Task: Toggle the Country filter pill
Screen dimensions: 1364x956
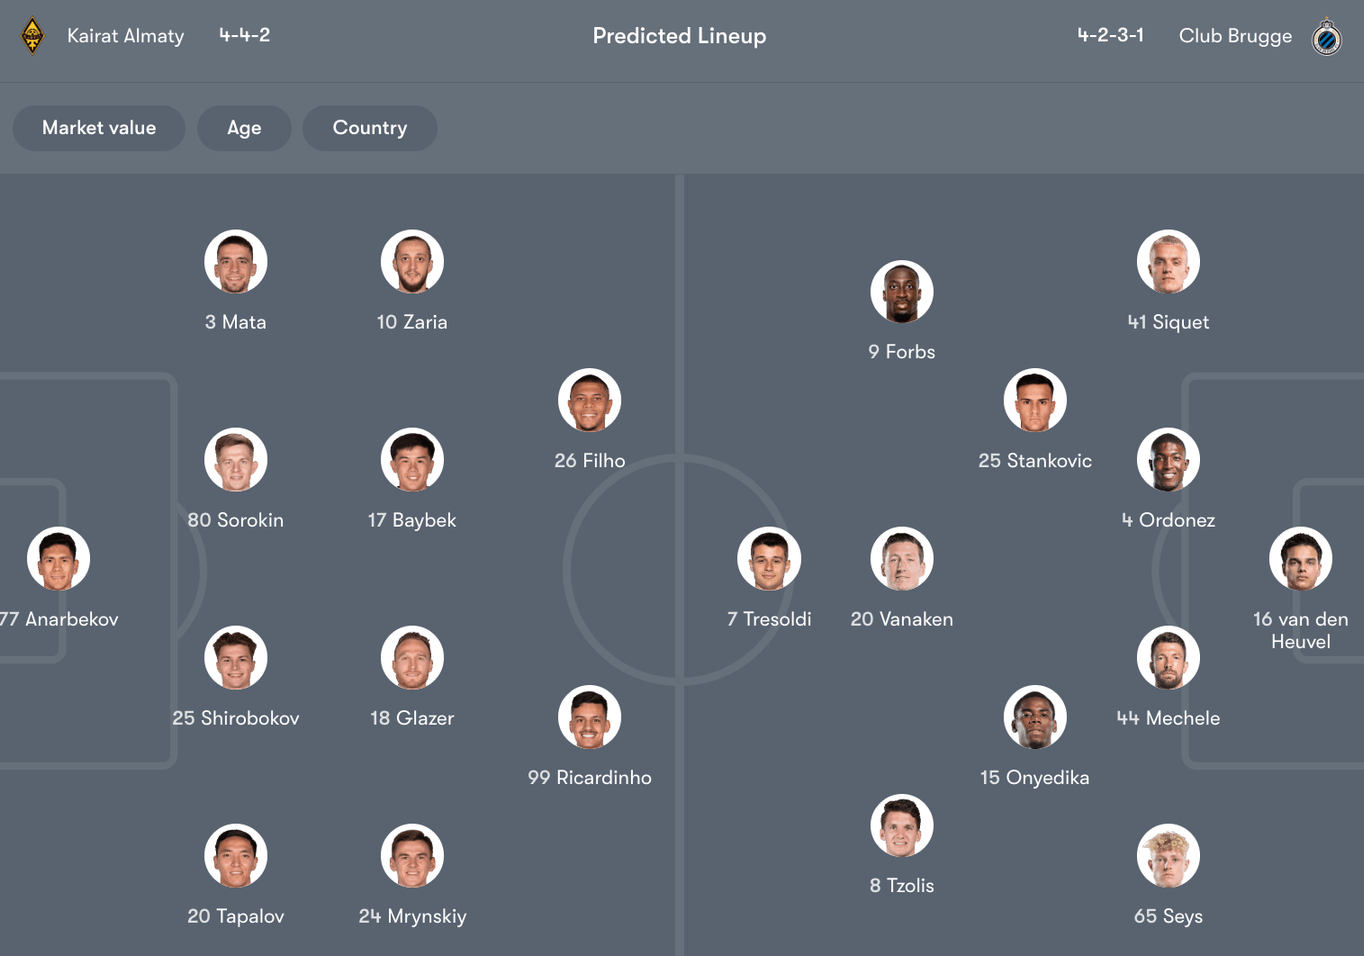Action: [370, 128]
